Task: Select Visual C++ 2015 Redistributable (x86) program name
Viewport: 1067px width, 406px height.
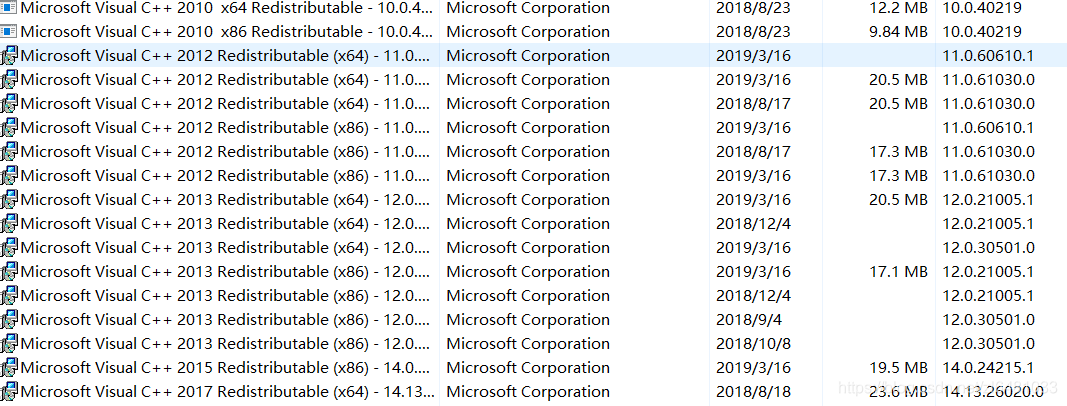Action: pyautogui.click(x=225, y=368)
